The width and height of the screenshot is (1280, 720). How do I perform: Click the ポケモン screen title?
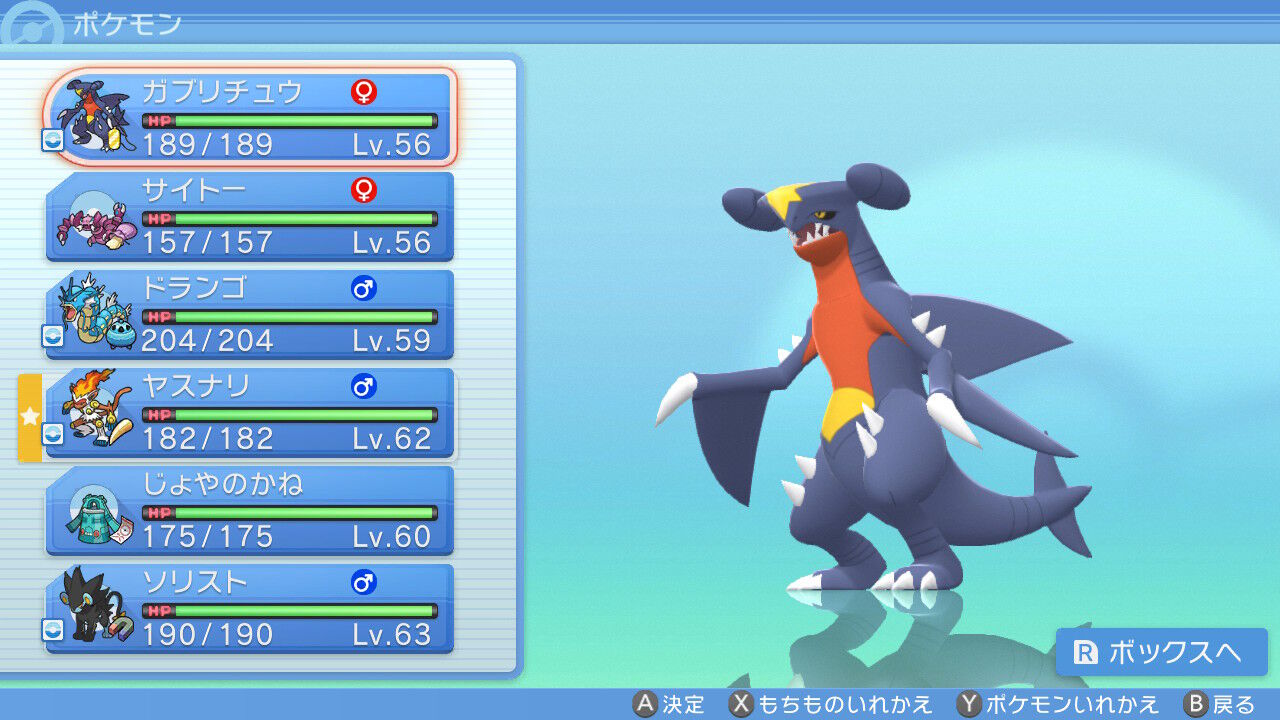[x=127, y=23]
